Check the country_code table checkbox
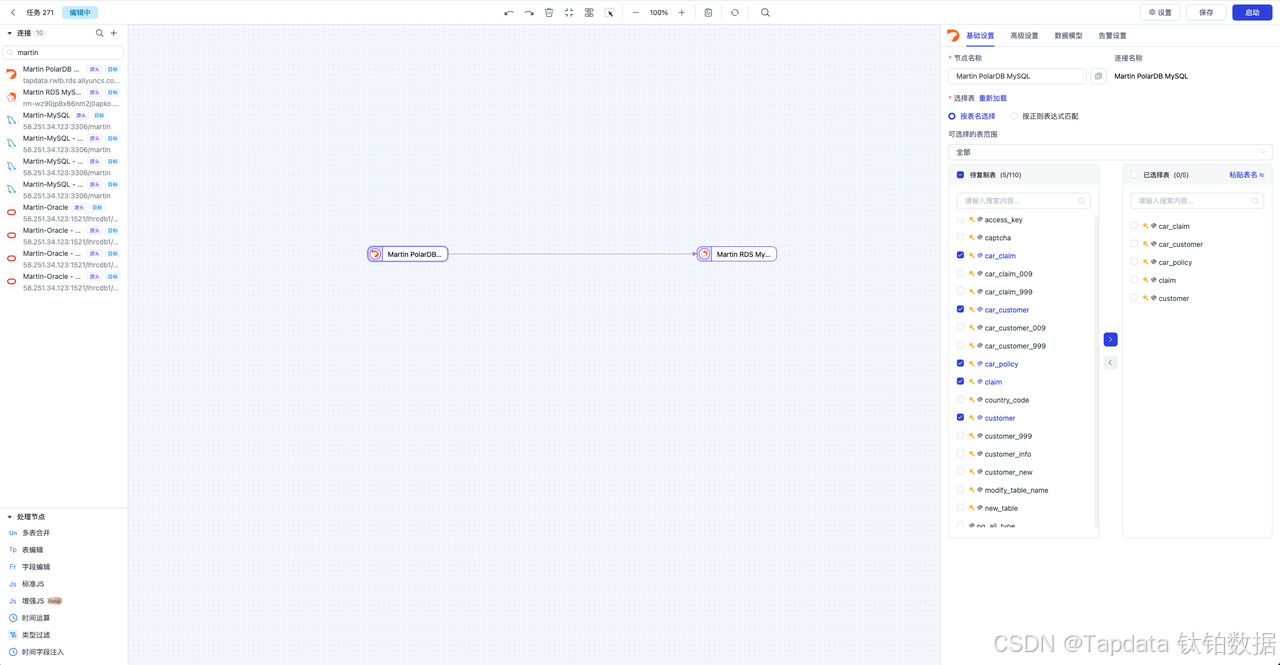Screen dimensions: 1280x665 tap(960, 400)
